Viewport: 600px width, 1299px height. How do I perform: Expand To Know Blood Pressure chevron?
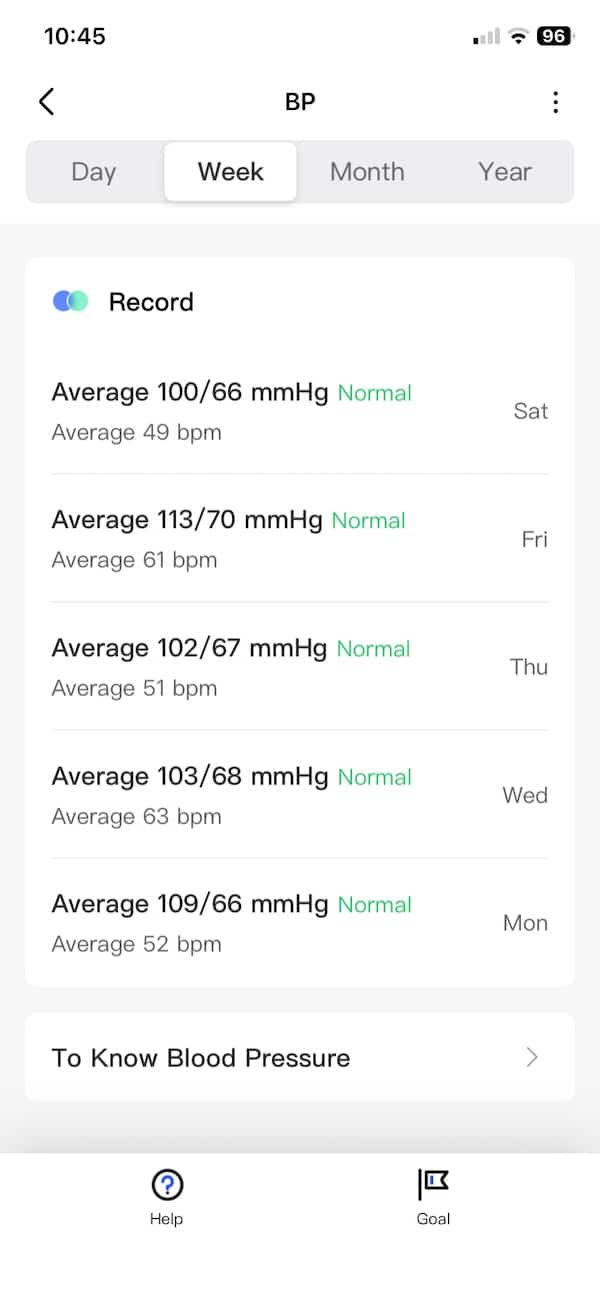[x=532, y=1057]
